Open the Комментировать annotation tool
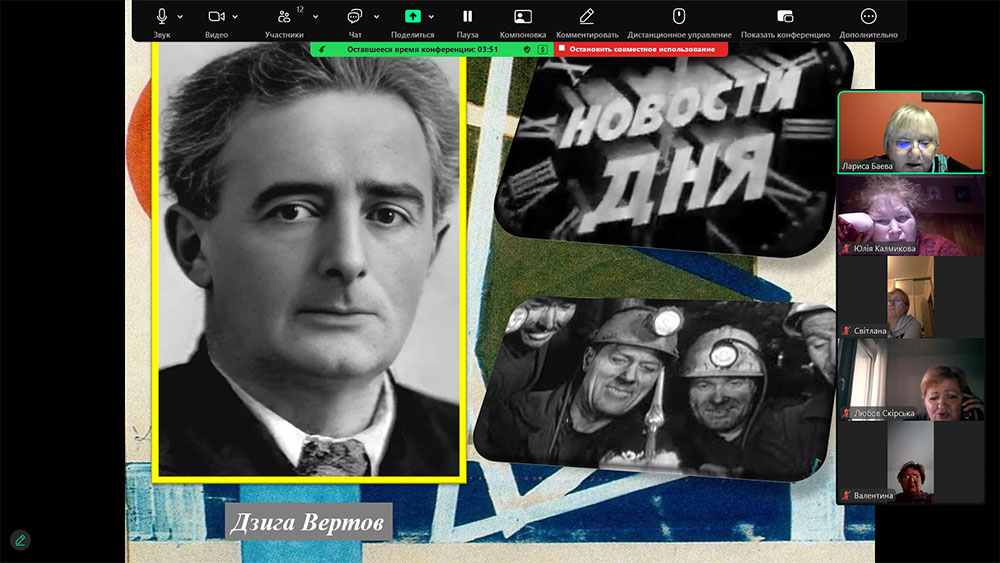 [x=587, y=17]
